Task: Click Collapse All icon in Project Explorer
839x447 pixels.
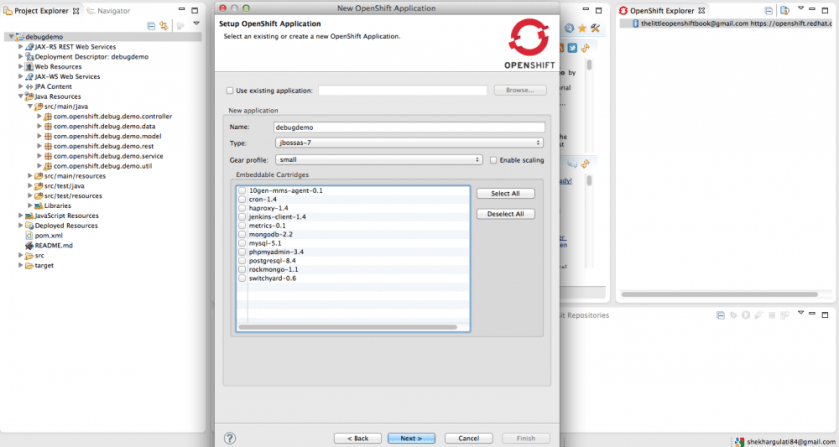Action: point(151,24)
